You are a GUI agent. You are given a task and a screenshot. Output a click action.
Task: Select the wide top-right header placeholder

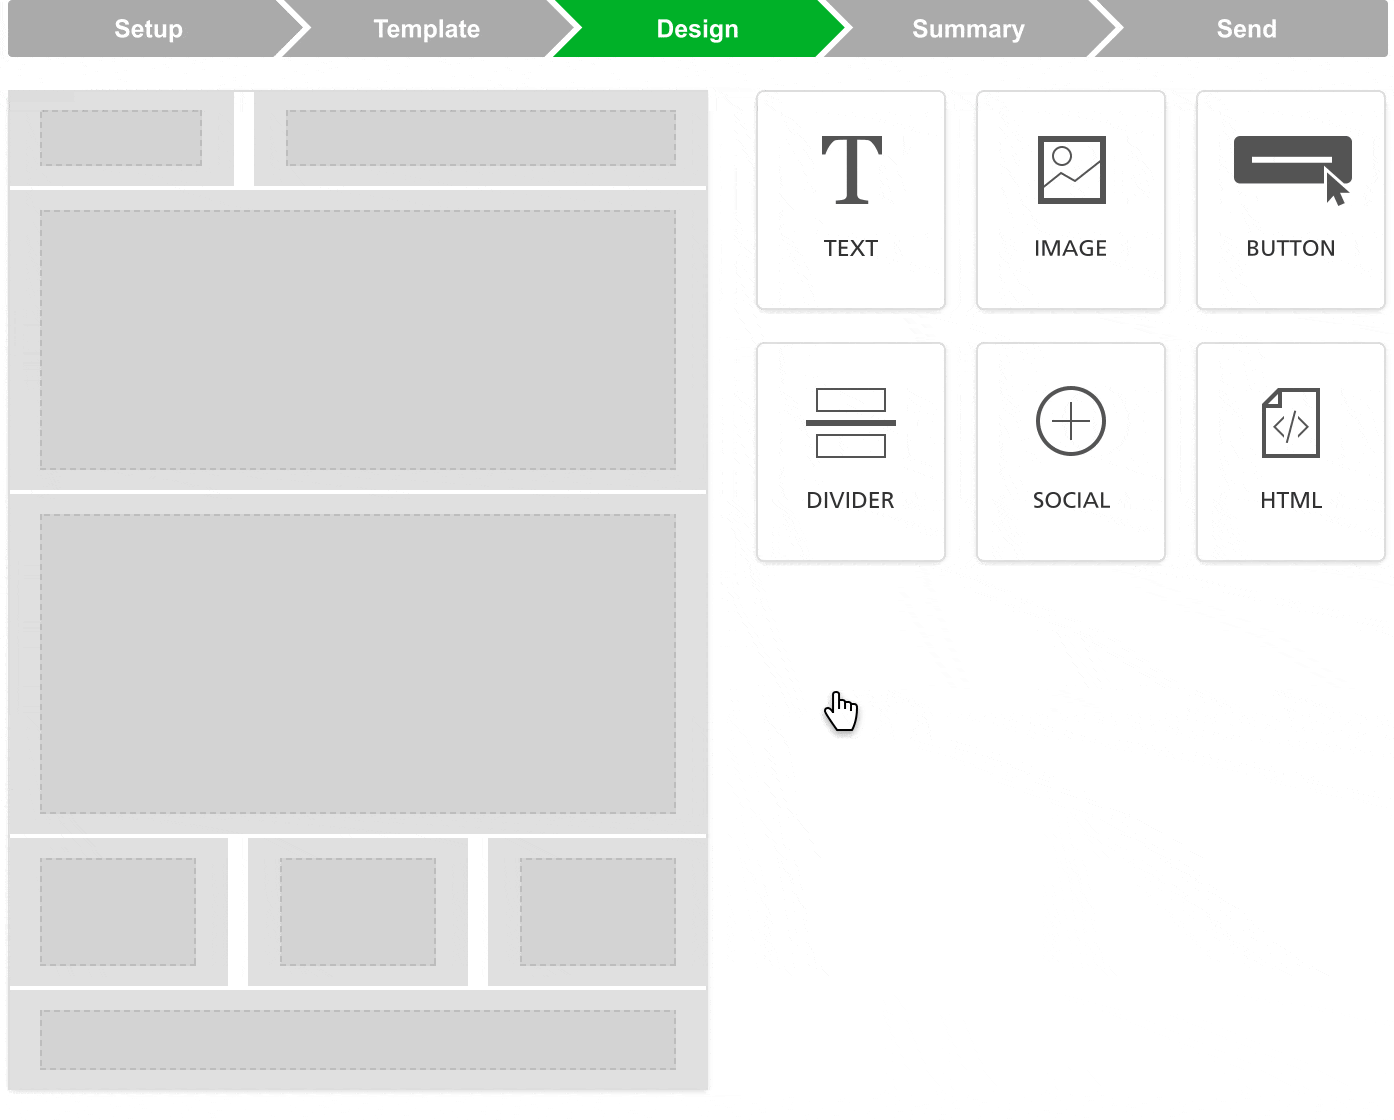481,138
